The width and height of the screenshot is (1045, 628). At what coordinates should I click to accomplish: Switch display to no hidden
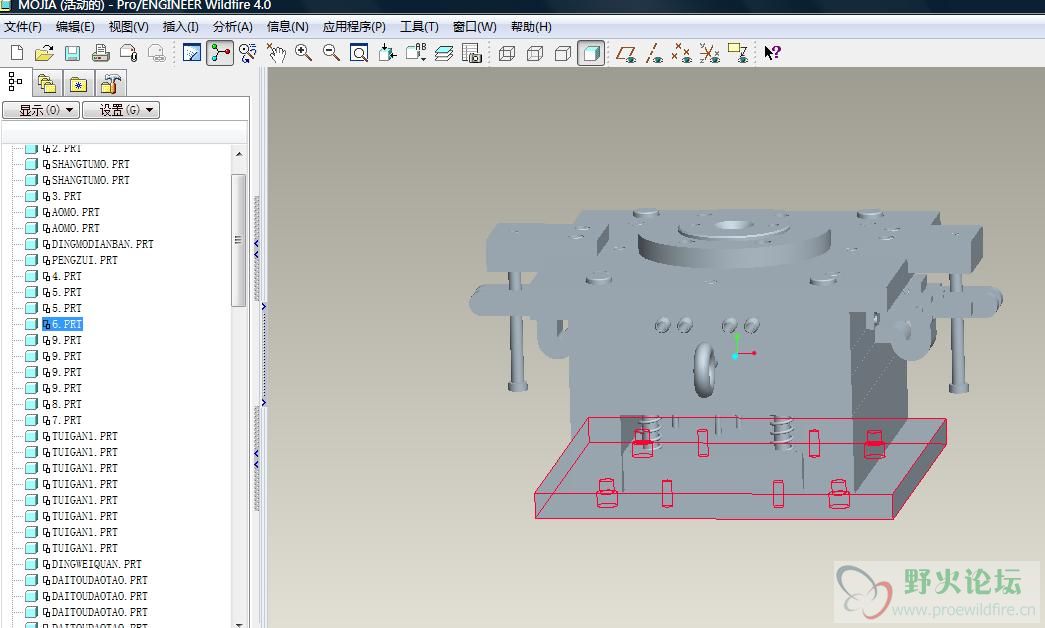563,53
